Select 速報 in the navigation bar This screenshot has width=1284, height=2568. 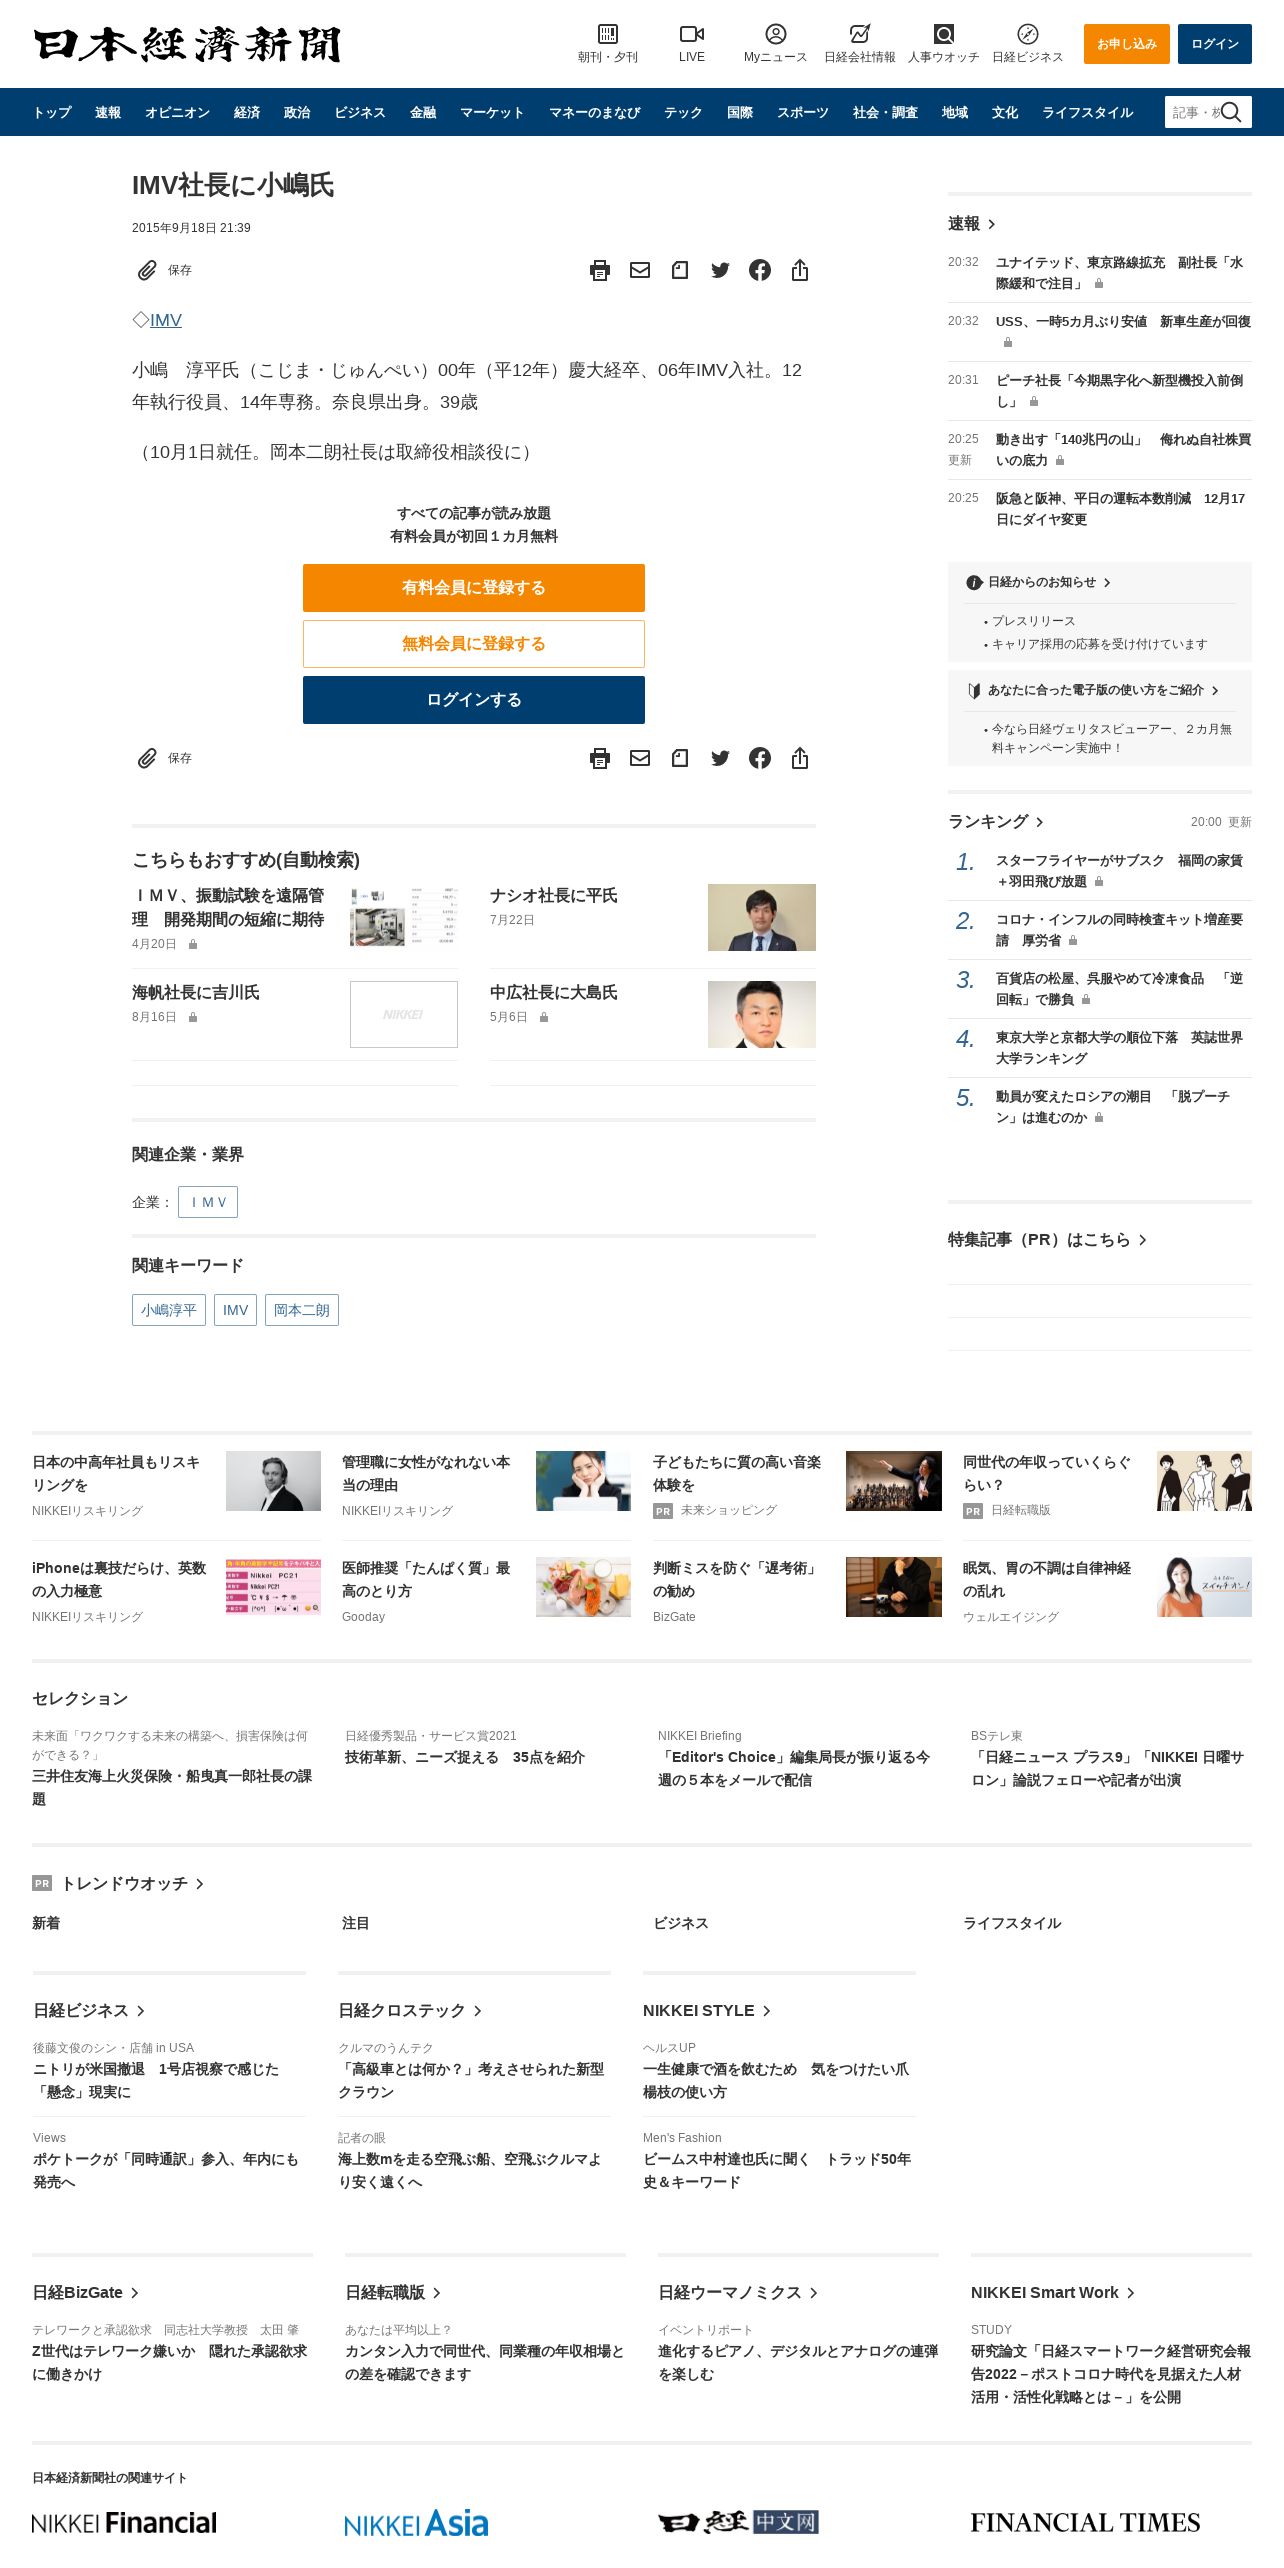pyautogui.click(x=108, y=112)
